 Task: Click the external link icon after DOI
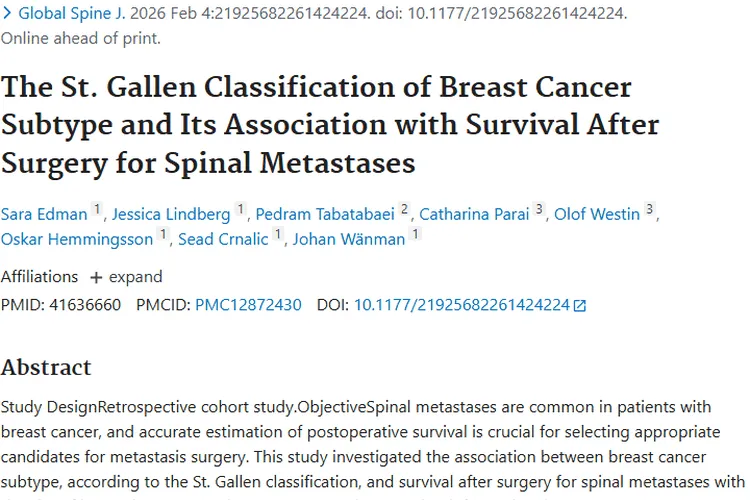(x=580, y=306)
